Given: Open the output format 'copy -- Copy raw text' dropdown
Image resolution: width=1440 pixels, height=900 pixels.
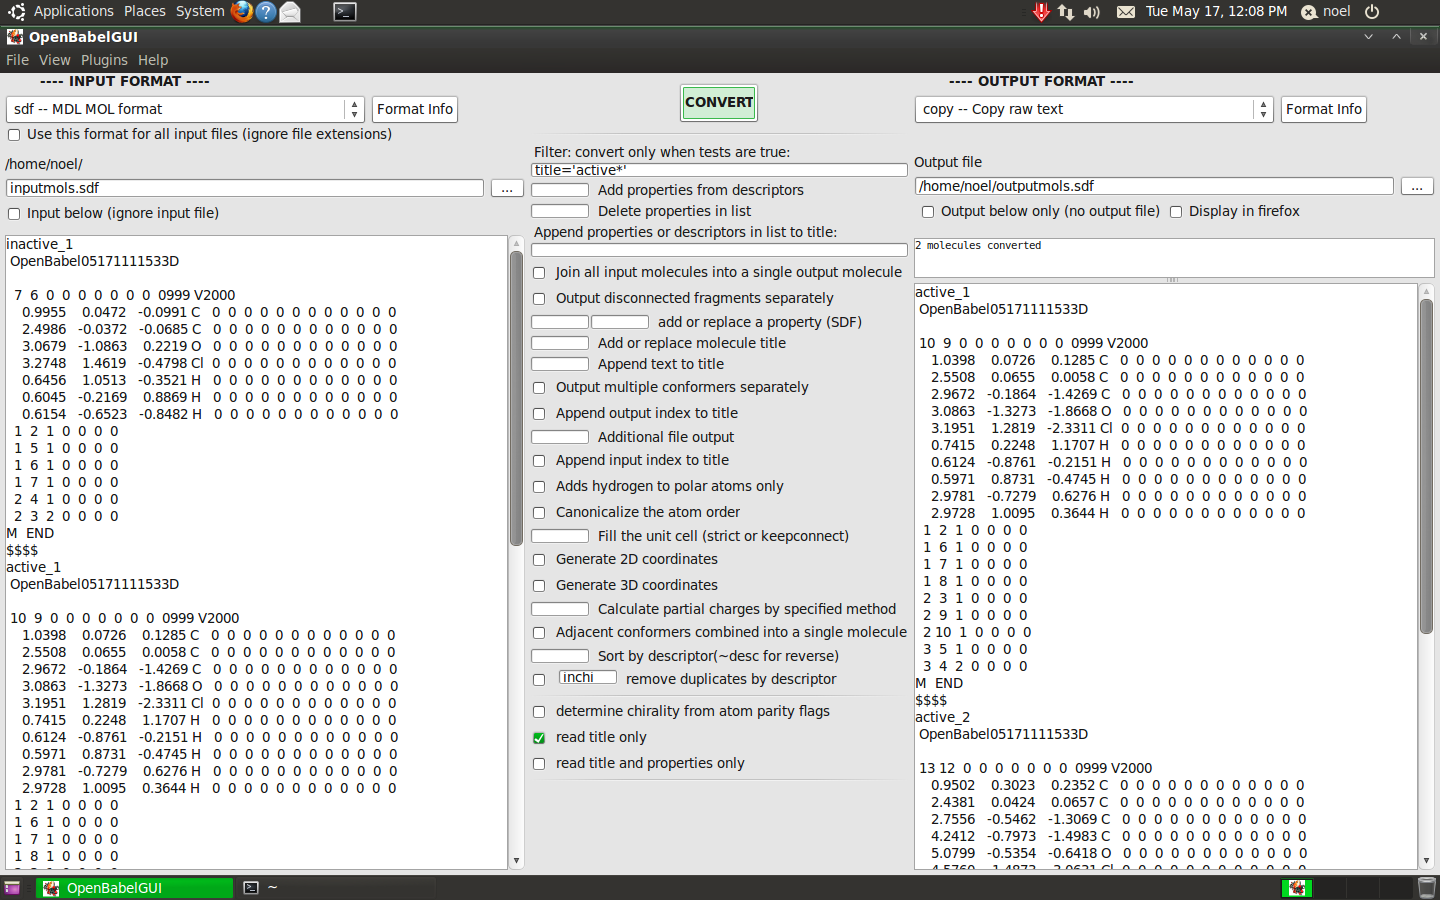Looking at the screenshot, I should [x=1094, y=109].
